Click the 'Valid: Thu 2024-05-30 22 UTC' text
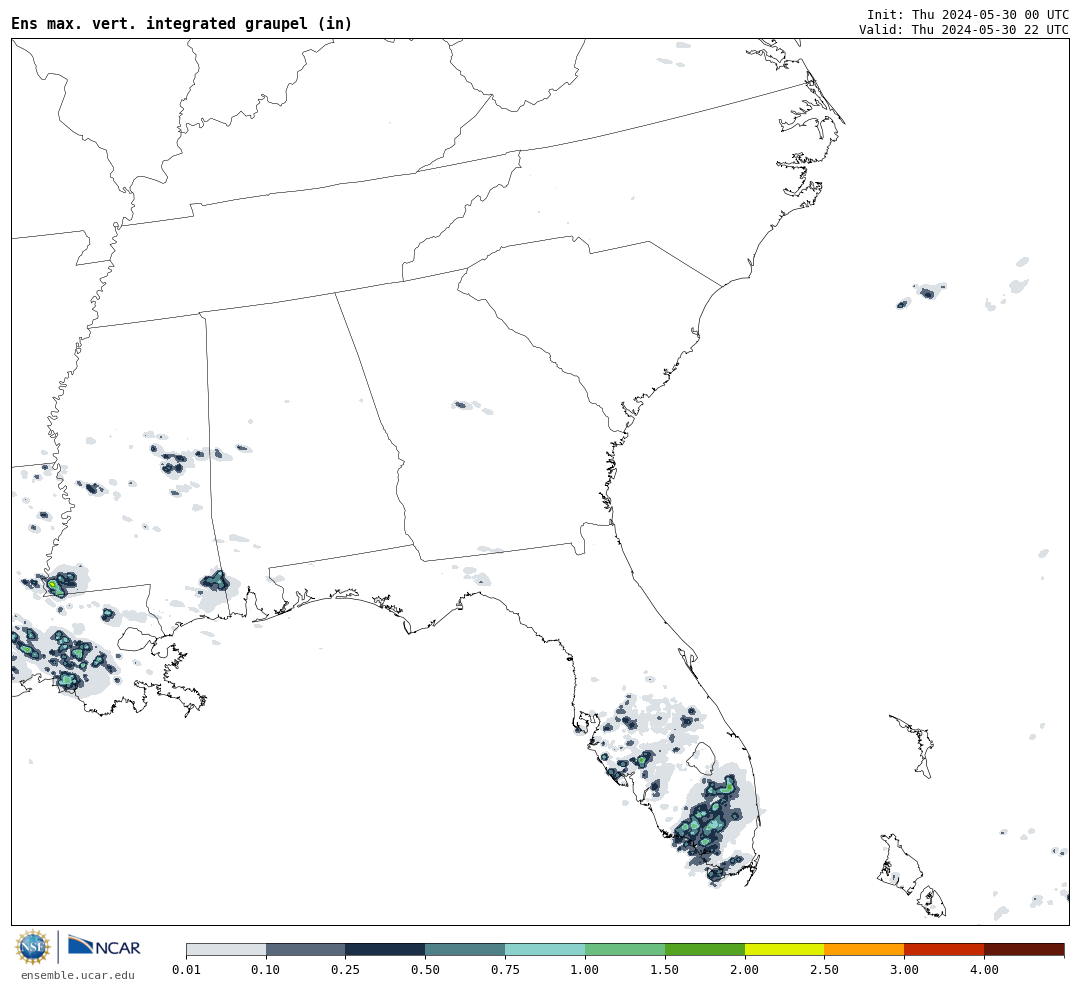This screenshot has height=988, width=1080. tap(964, 30)
